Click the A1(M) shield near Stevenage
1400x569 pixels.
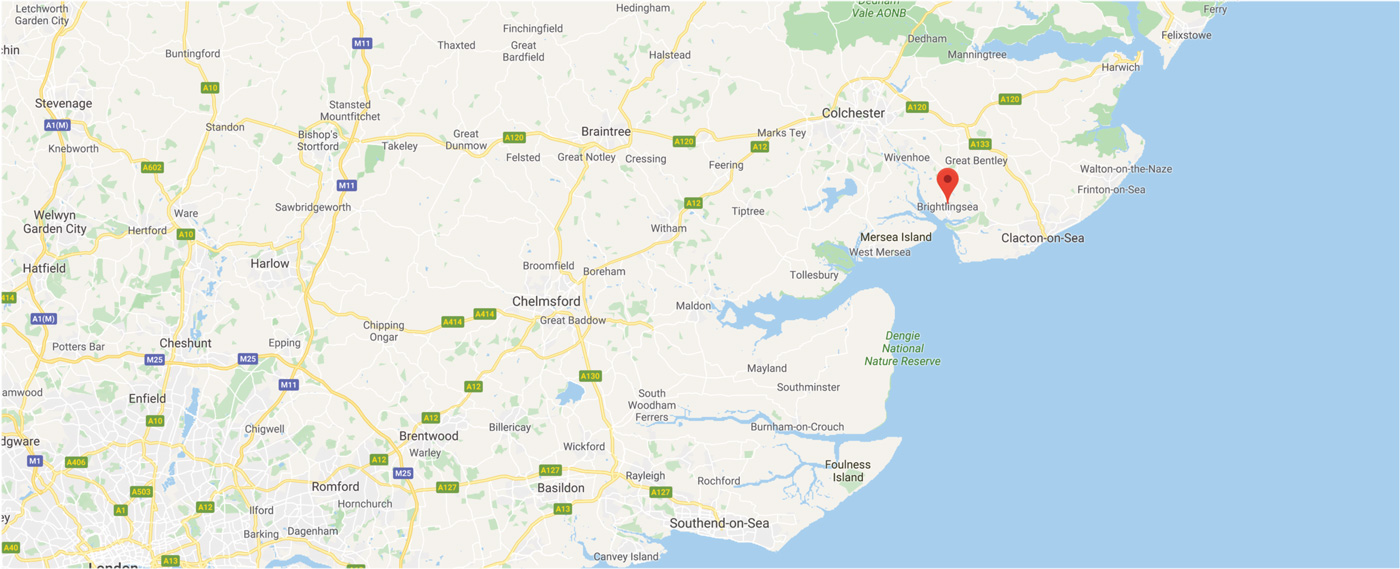pyautogui.click(x=57, y=125)
